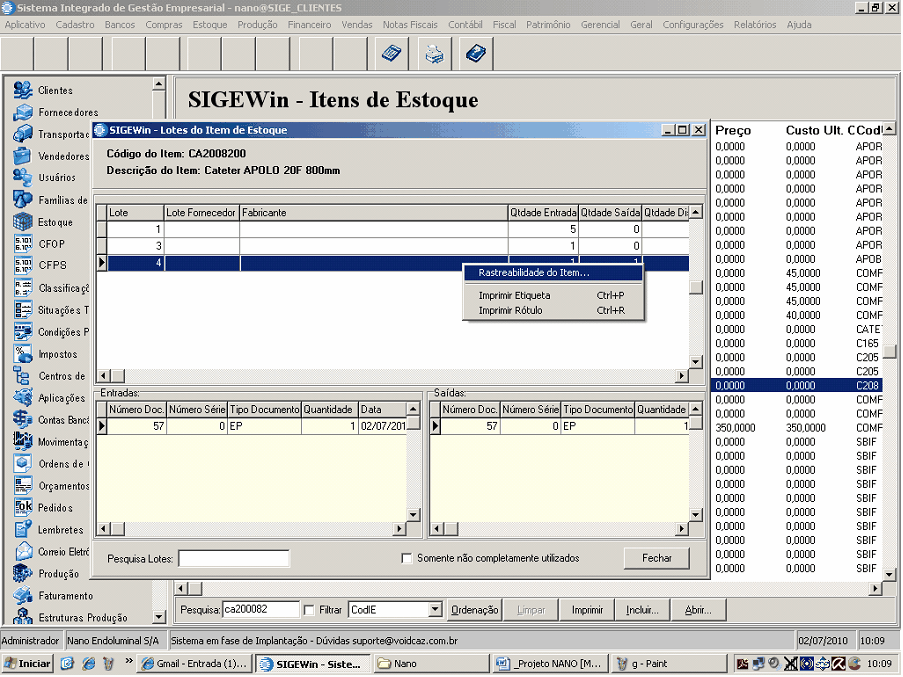903x677 pixels.
Task: Open the Centros de custo sidebar icon
Action: [22, 375]
